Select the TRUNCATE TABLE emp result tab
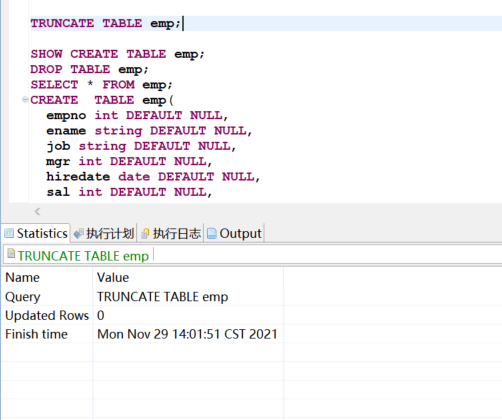The height and width of the screenshot is (420, 502). [x=78, y=256]
